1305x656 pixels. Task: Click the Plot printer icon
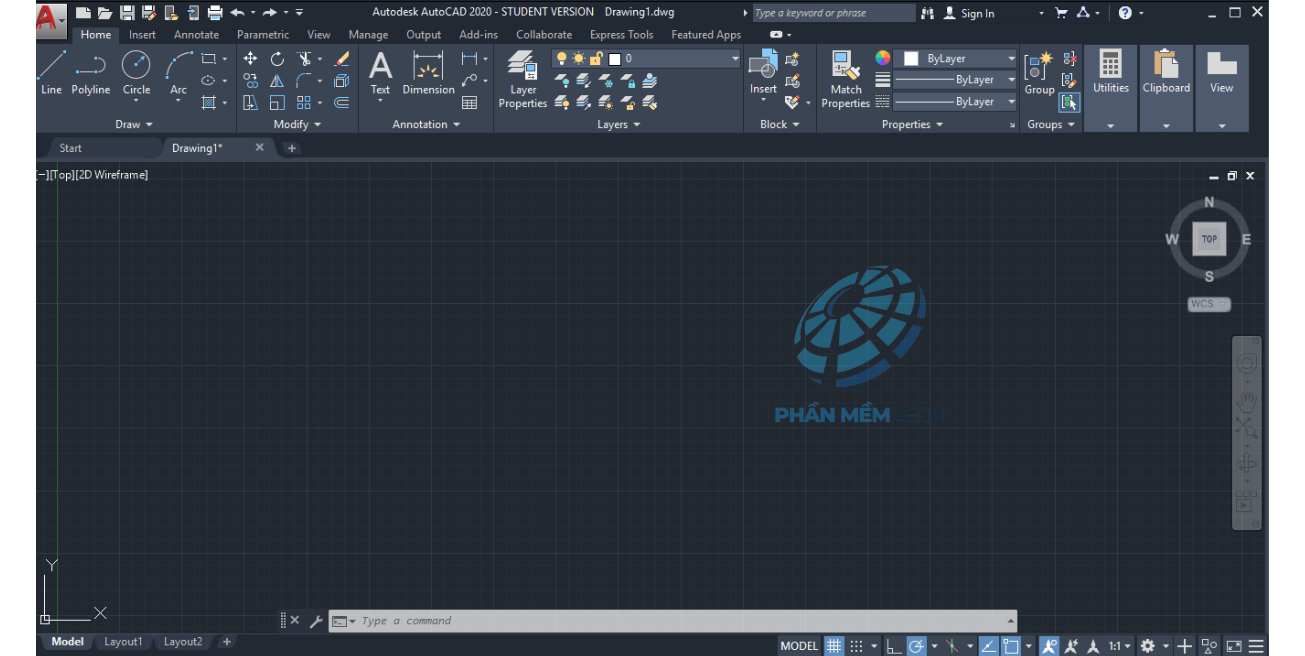coord(214,13)
